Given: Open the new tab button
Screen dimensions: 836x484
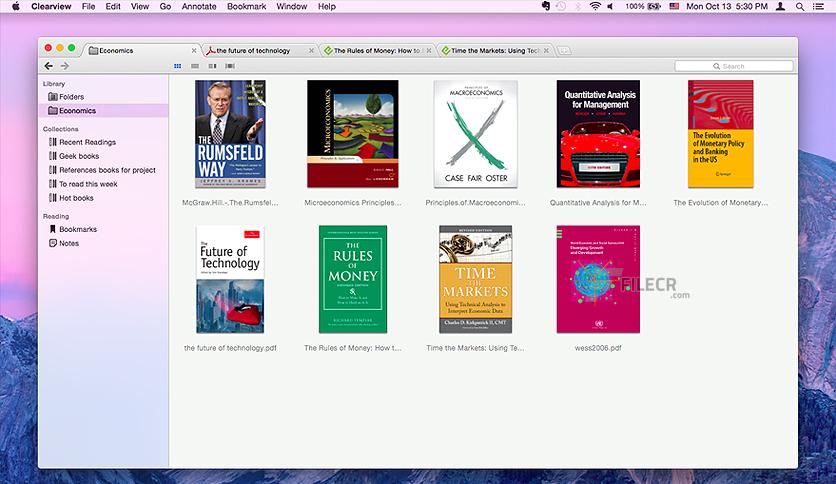Looking at the screenshot, I should tap(564, 51).
